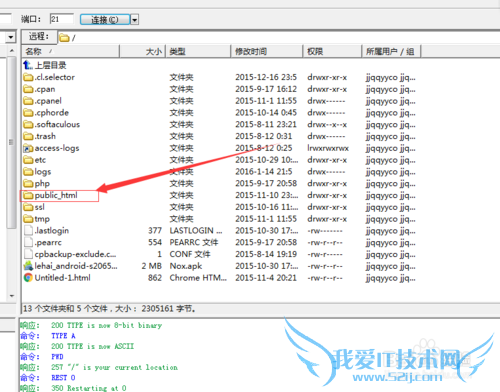The image size is (500, 392).
Task: Select the ssl folder icon
Action: pyautogui.click(x=28, y=207)
